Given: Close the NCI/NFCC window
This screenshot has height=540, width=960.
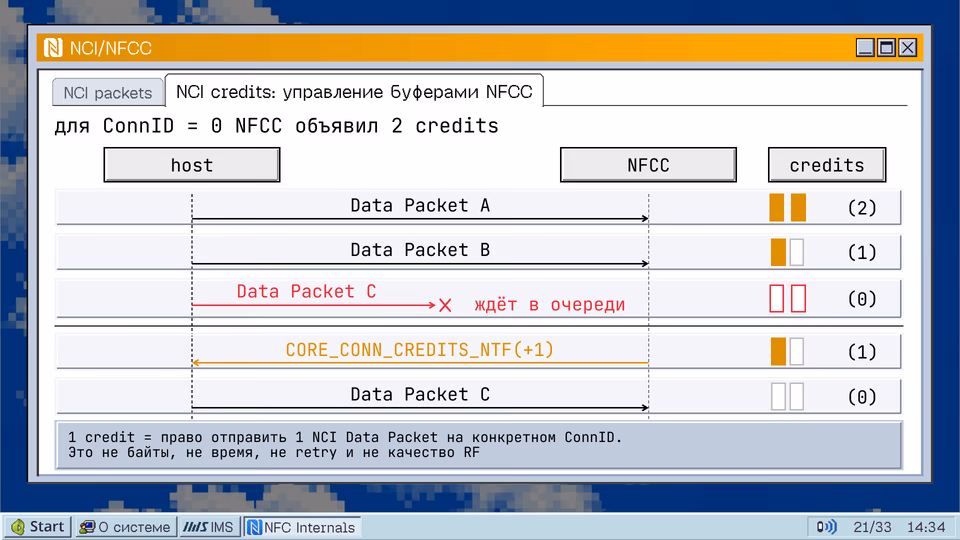Looking at the screenshot, I should tap(907, 47).
